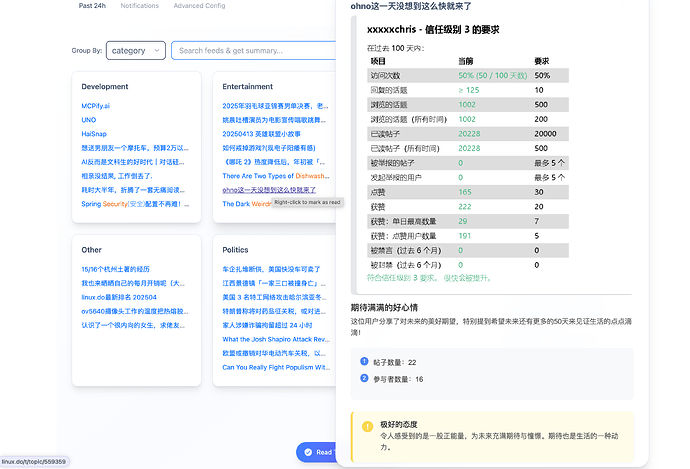Click the Development category heading

click(x=105, y=87)
